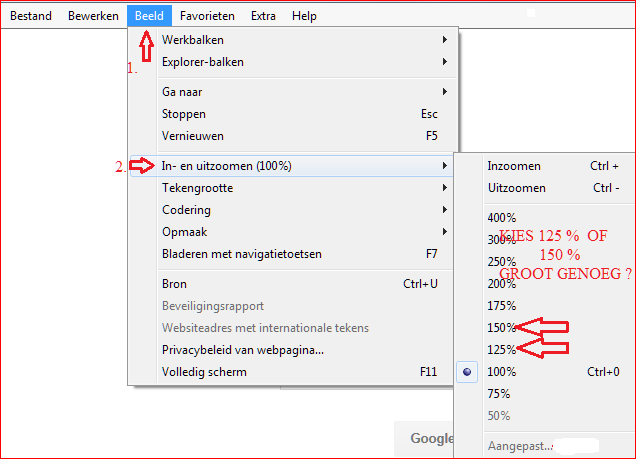Open the Bewerken menu
The image size is (636, 459).
pos(93,16)
